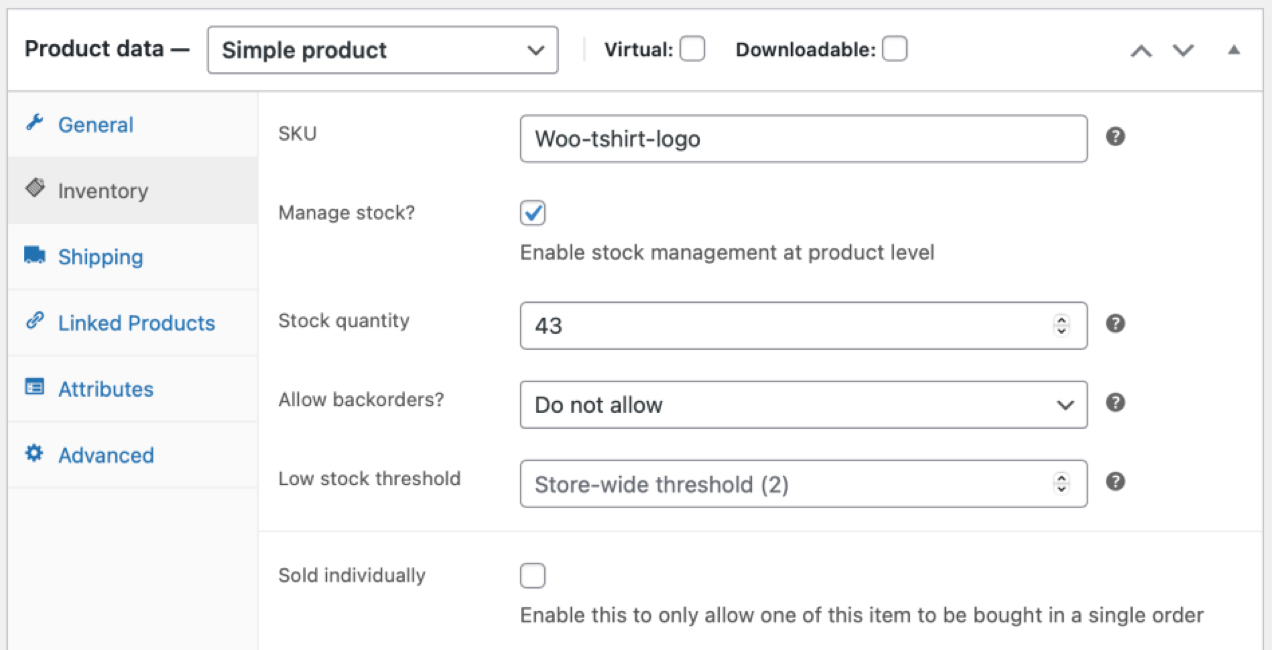Image resolution: width=1272 pixels, height=650 pixels.
Task: Enable the Virtual checkbox
Action: click(x=692, y=49)
